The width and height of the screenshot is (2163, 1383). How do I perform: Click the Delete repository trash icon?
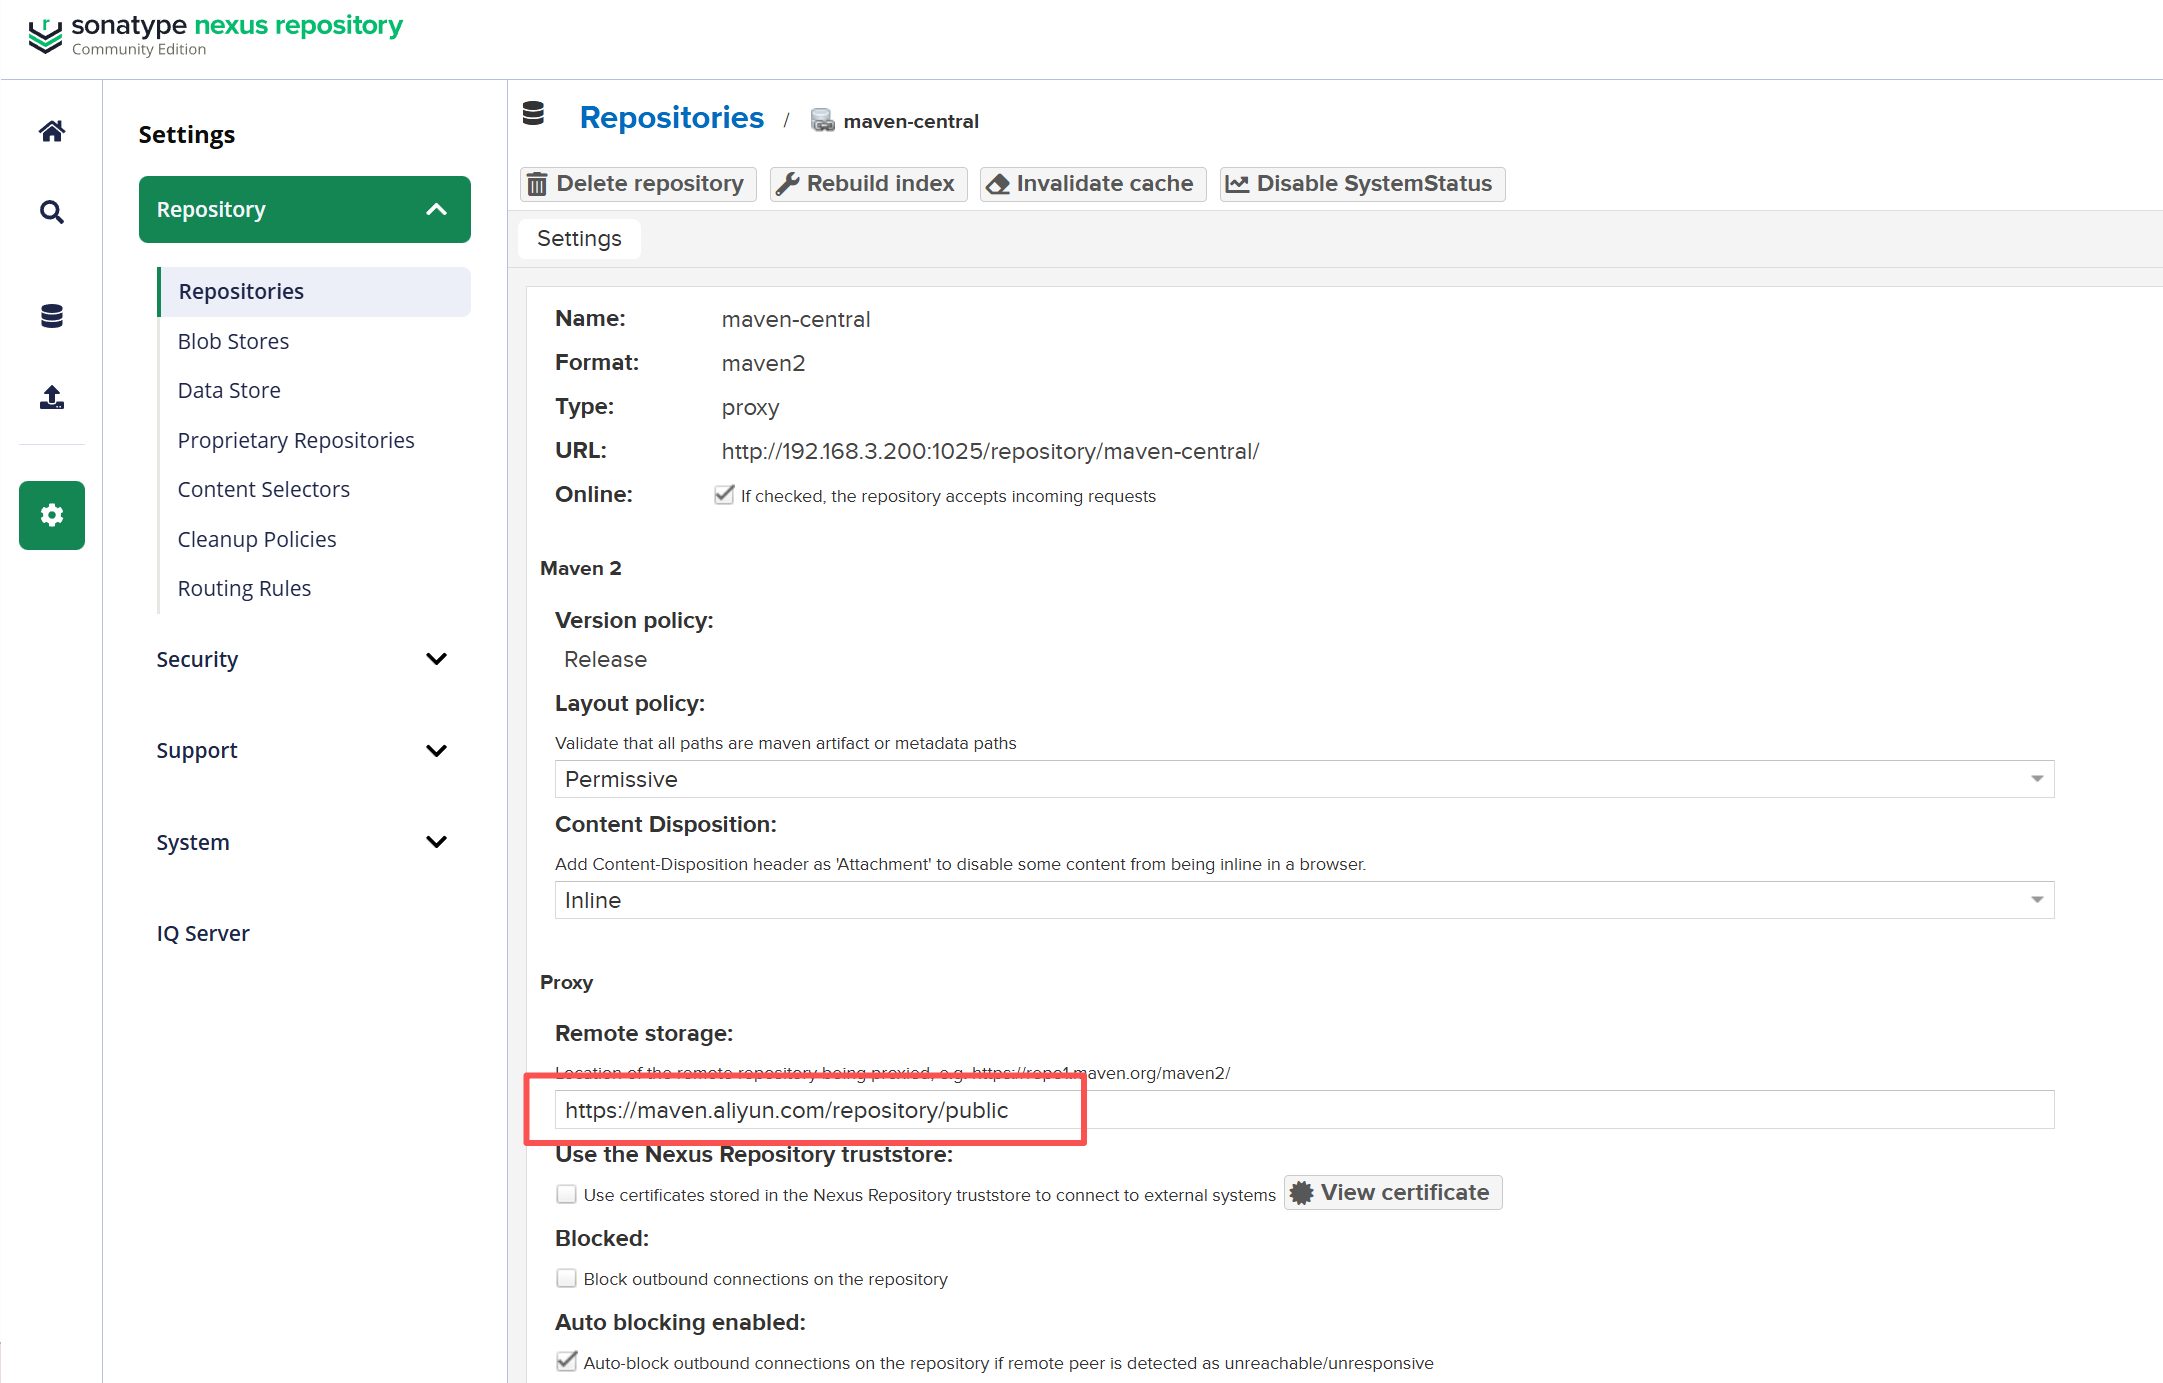[x=538, y=184]
